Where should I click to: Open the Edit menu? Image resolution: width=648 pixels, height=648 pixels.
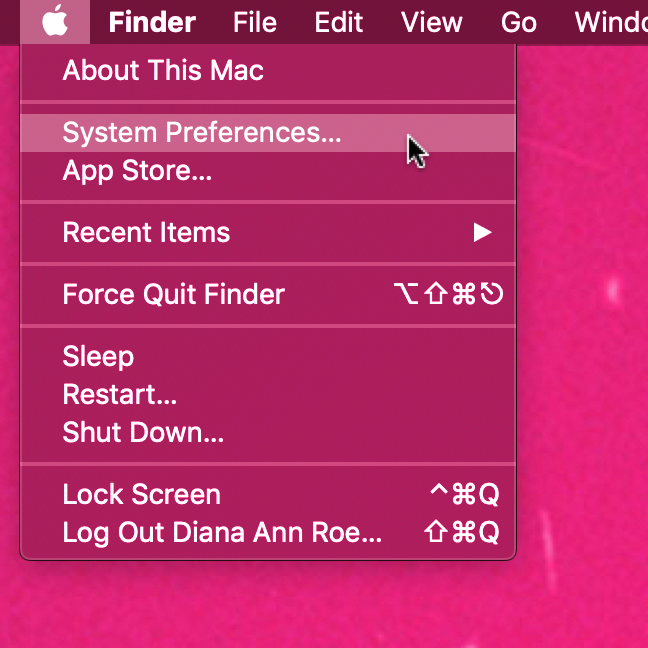tap(338, 22)
